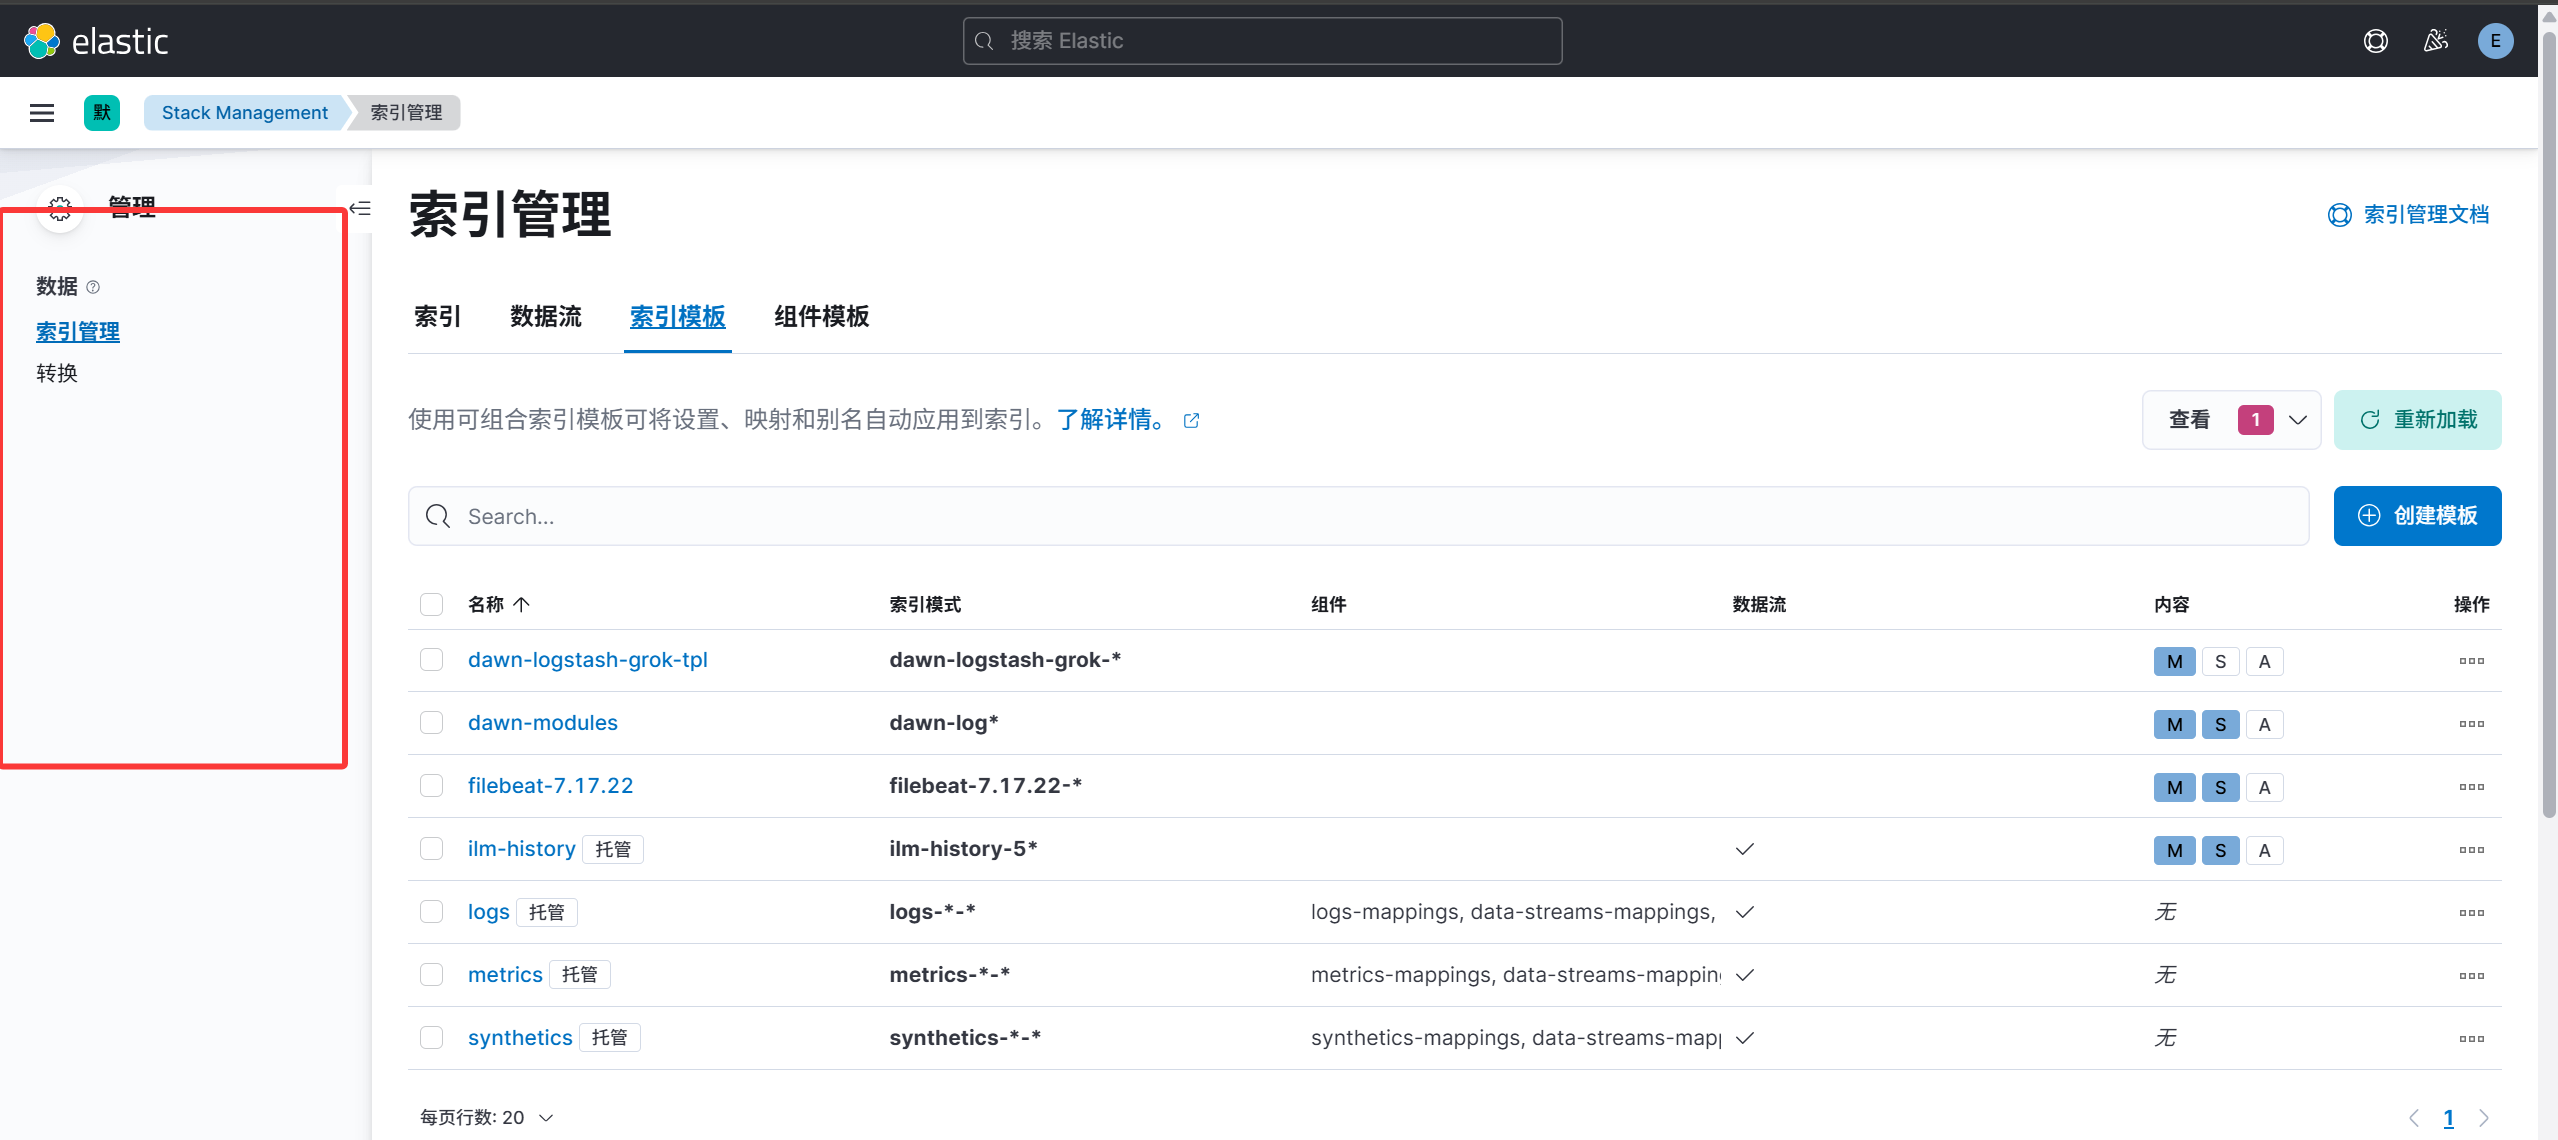Open actions menu for synthetics row
Image resolution: width=2558 pixels, height=1140 pixels.
(x=2472, y=1039)
